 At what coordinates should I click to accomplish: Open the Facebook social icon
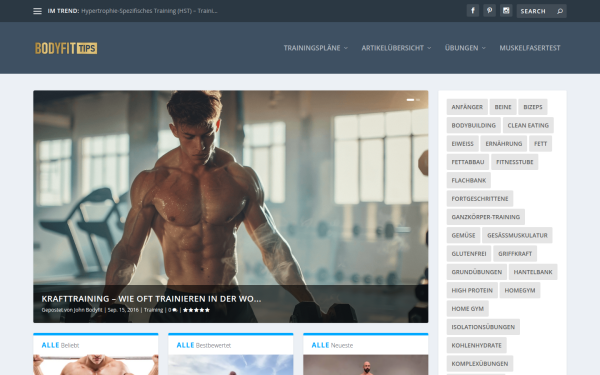pos(473,11)
